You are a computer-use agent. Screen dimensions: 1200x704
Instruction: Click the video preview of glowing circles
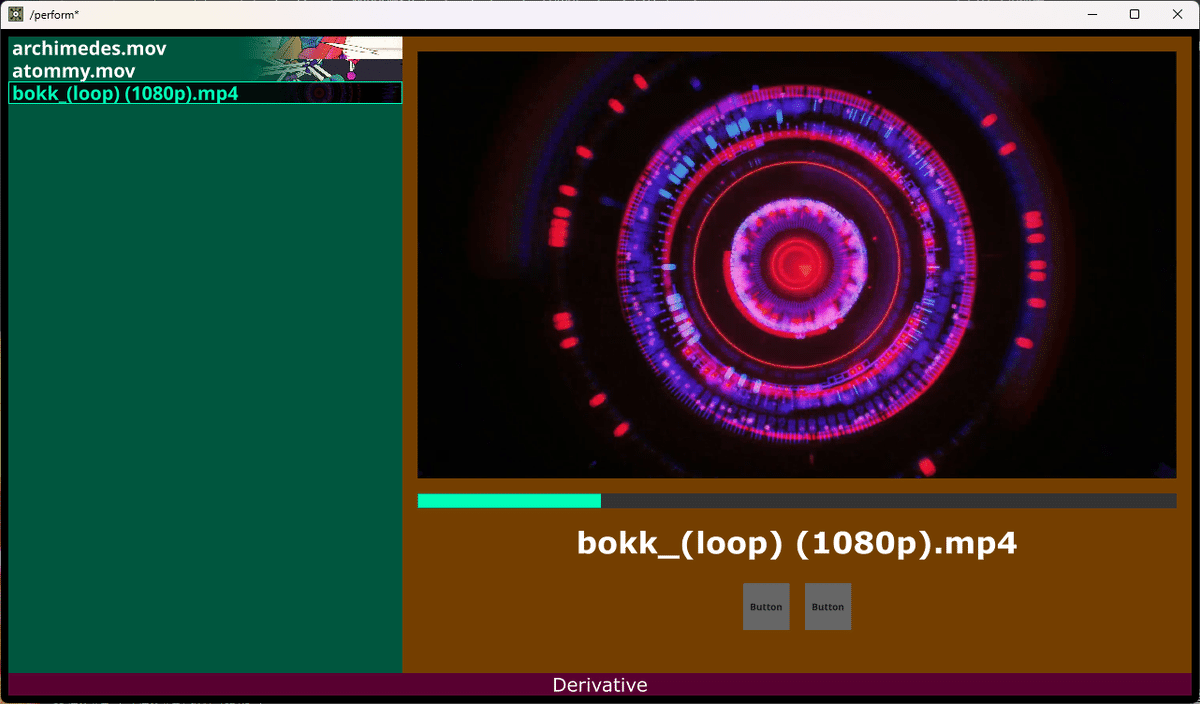click(797, 265)
